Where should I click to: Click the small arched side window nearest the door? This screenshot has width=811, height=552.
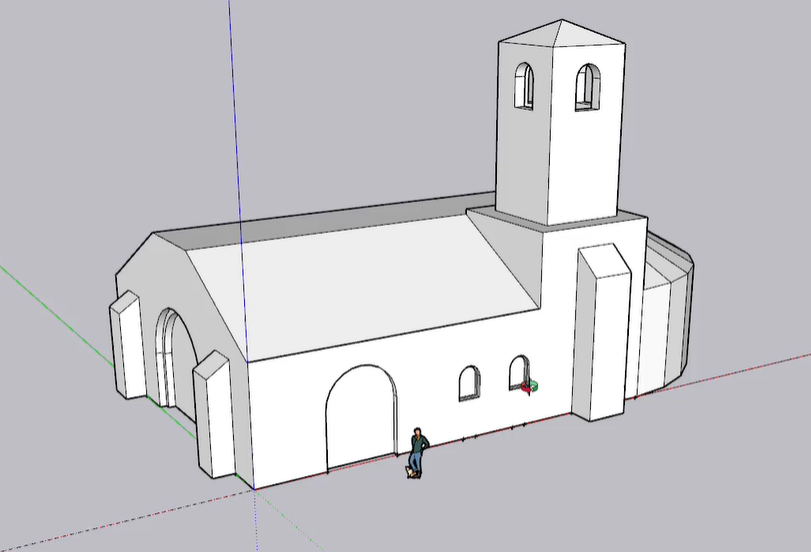tap(470, 383)
